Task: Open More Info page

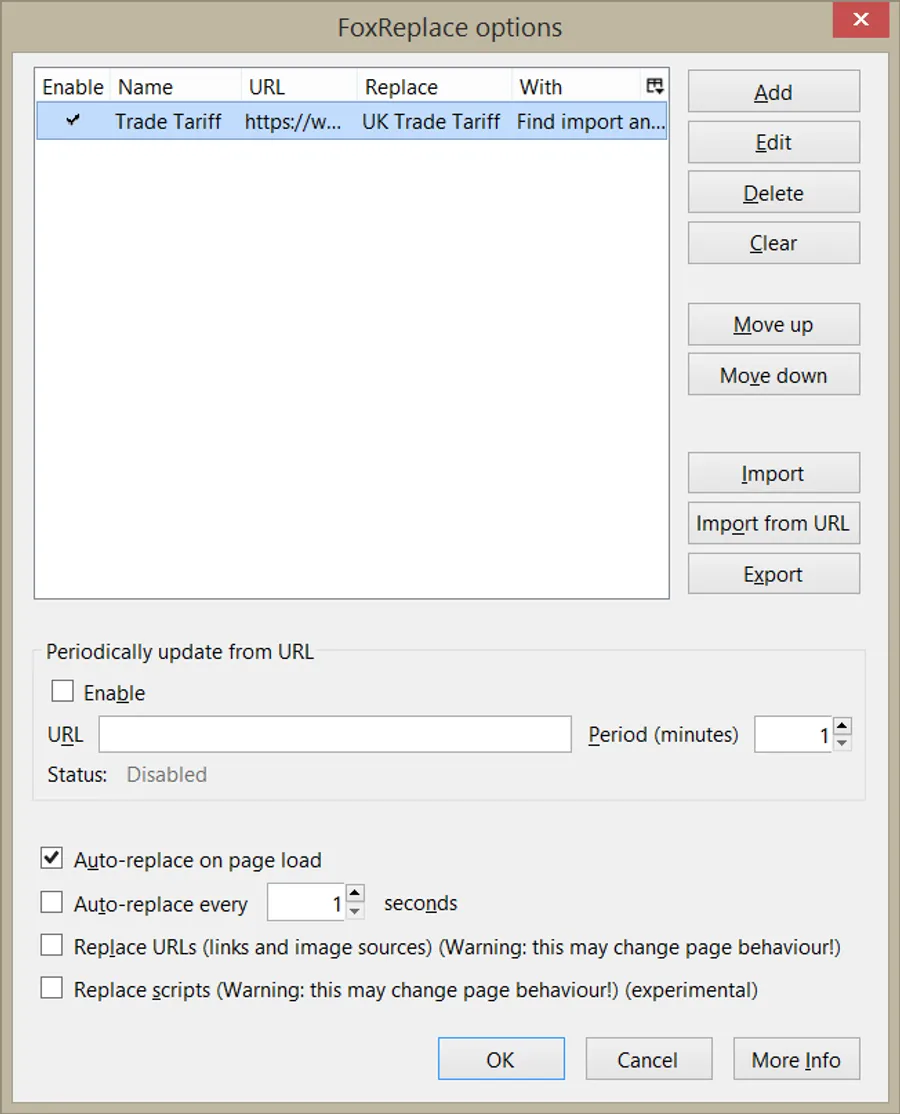Action: tap(796, 1058)
